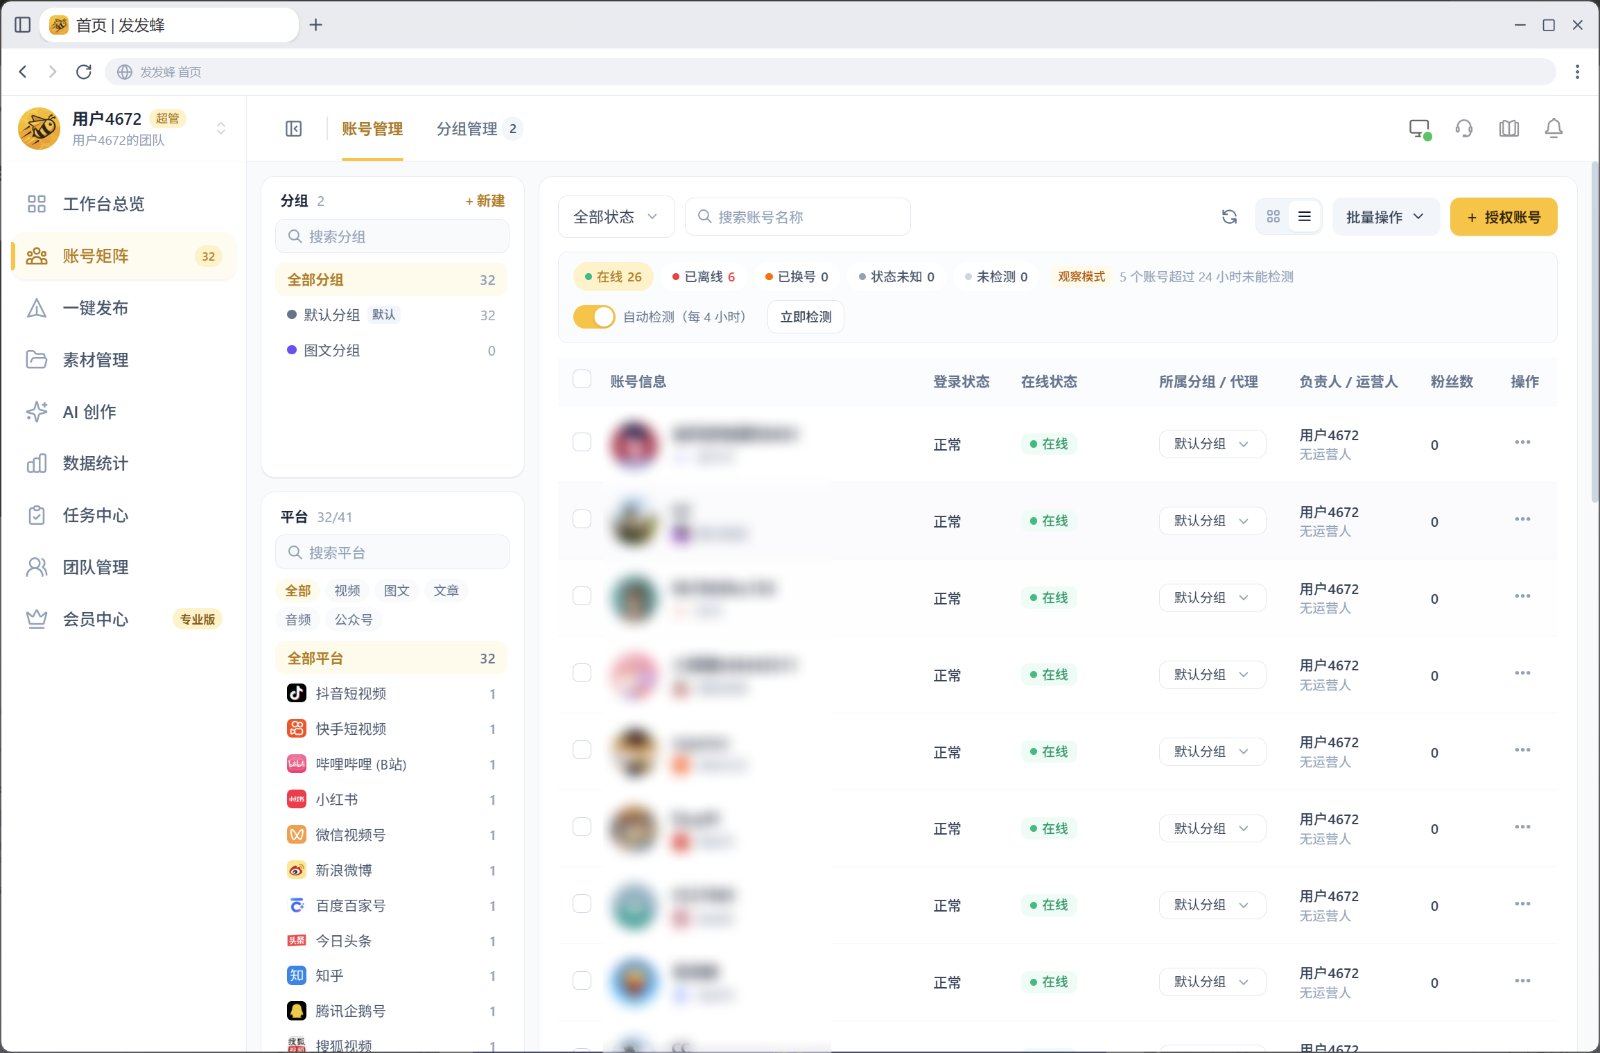Select the 小红书 platform
Viewport: 1600px width, 1053px height.
point(392,800)
